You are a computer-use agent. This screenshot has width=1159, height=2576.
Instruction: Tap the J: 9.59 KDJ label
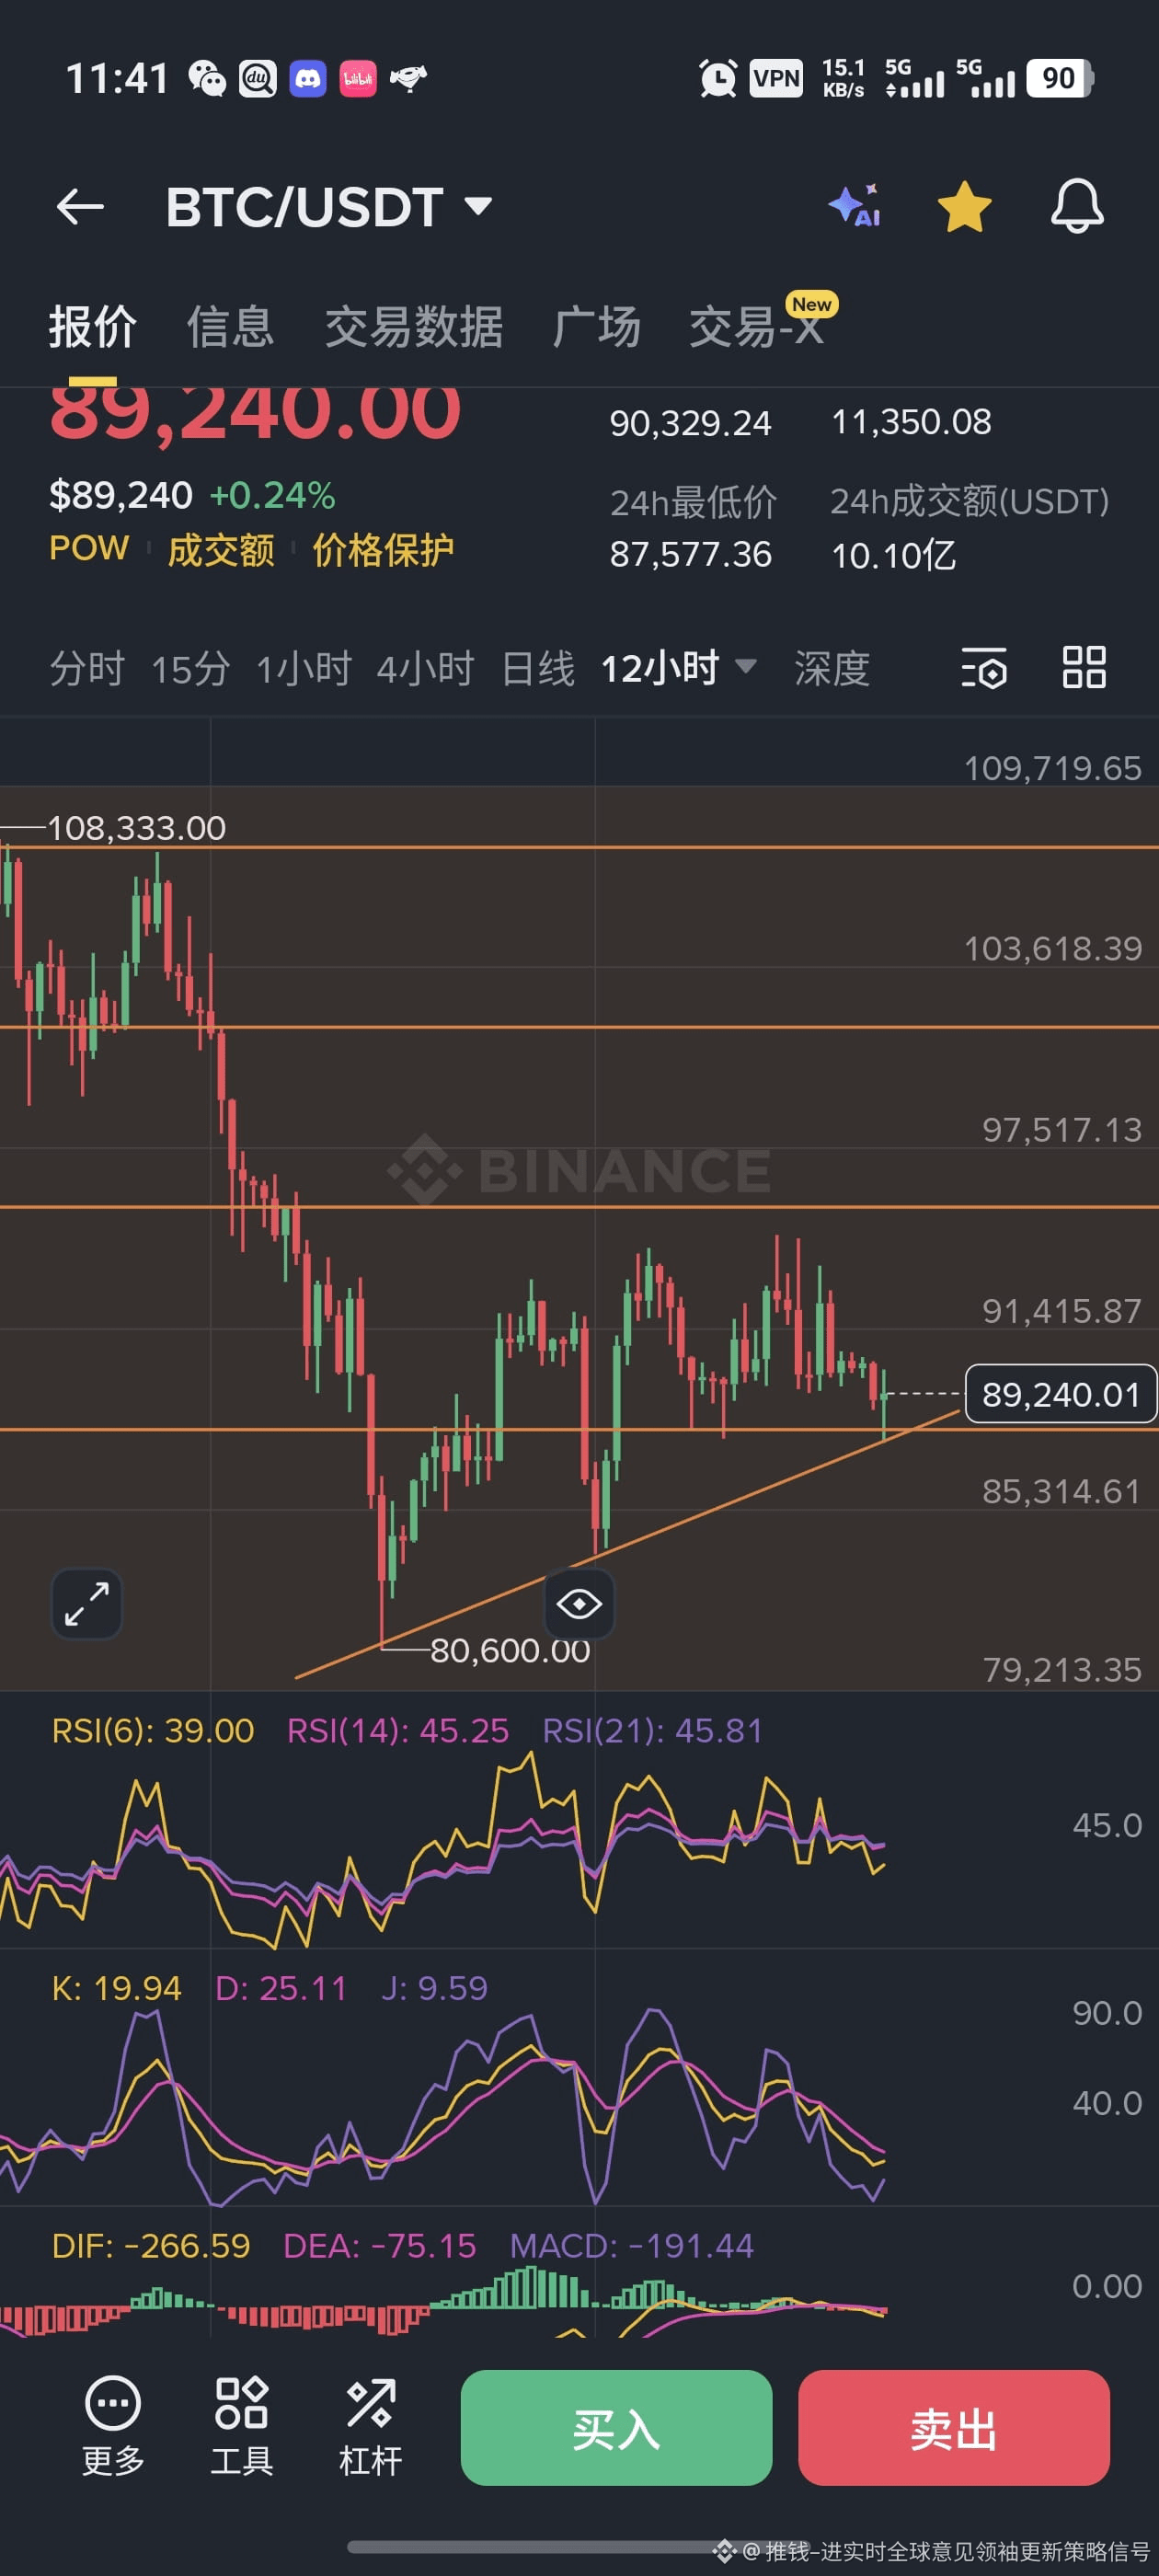434,1987
